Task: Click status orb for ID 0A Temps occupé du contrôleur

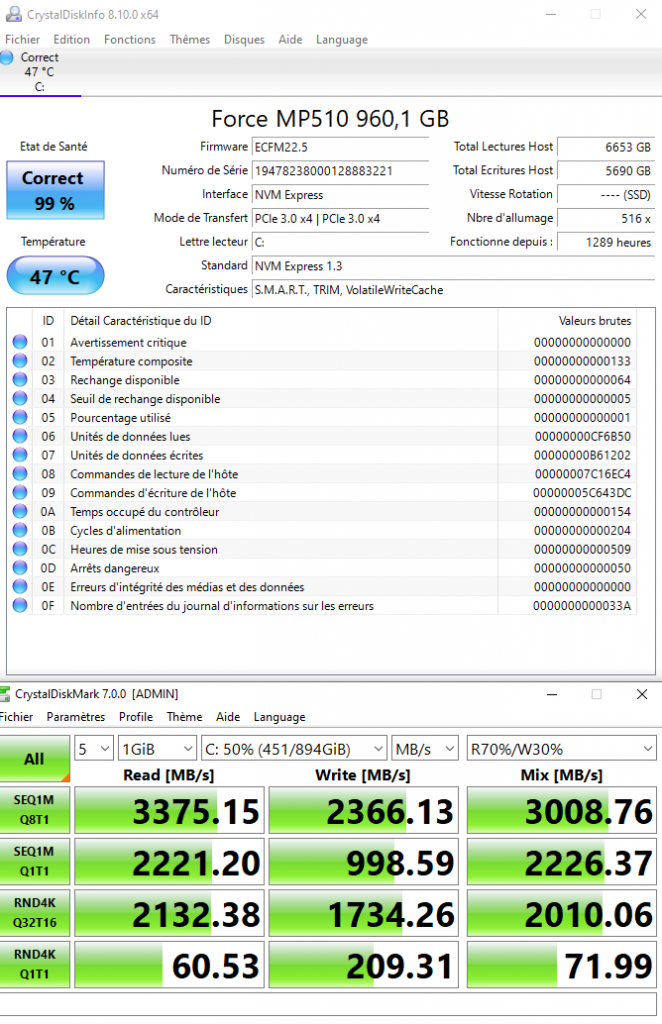Action: click(20, 511)
